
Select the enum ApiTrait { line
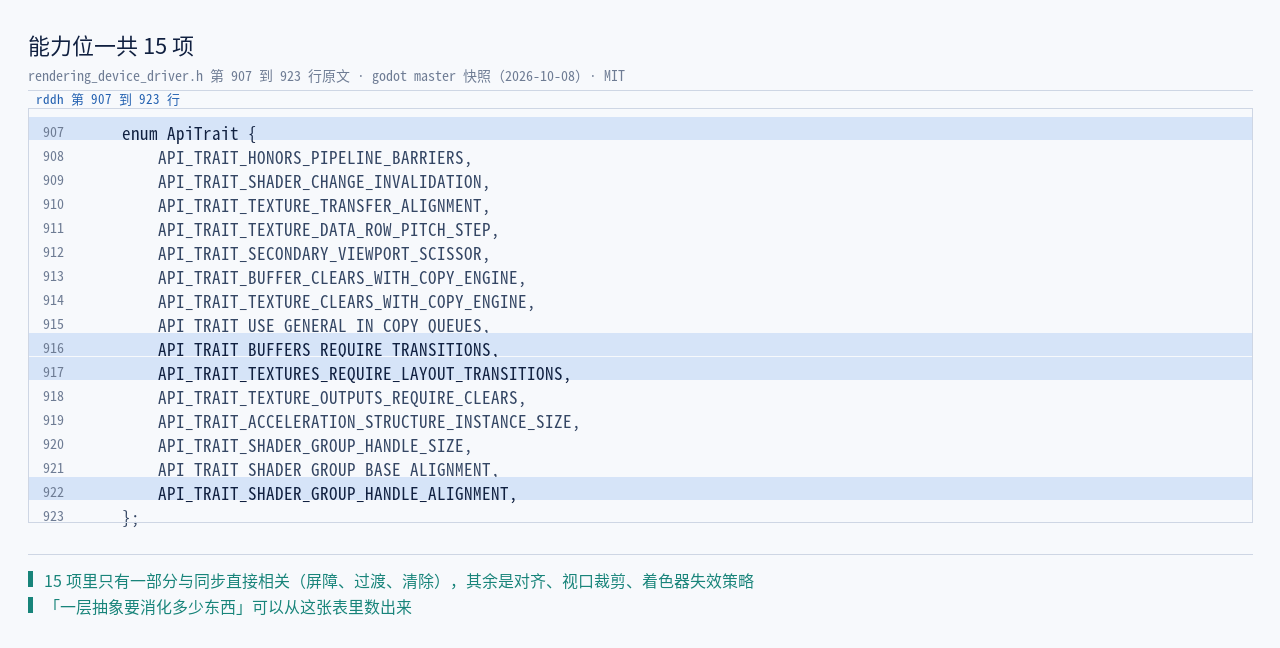pos(640,129)
